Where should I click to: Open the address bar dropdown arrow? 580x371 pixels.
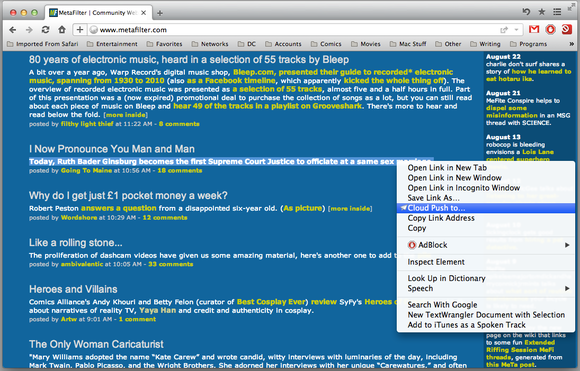(x=516, y=30)
